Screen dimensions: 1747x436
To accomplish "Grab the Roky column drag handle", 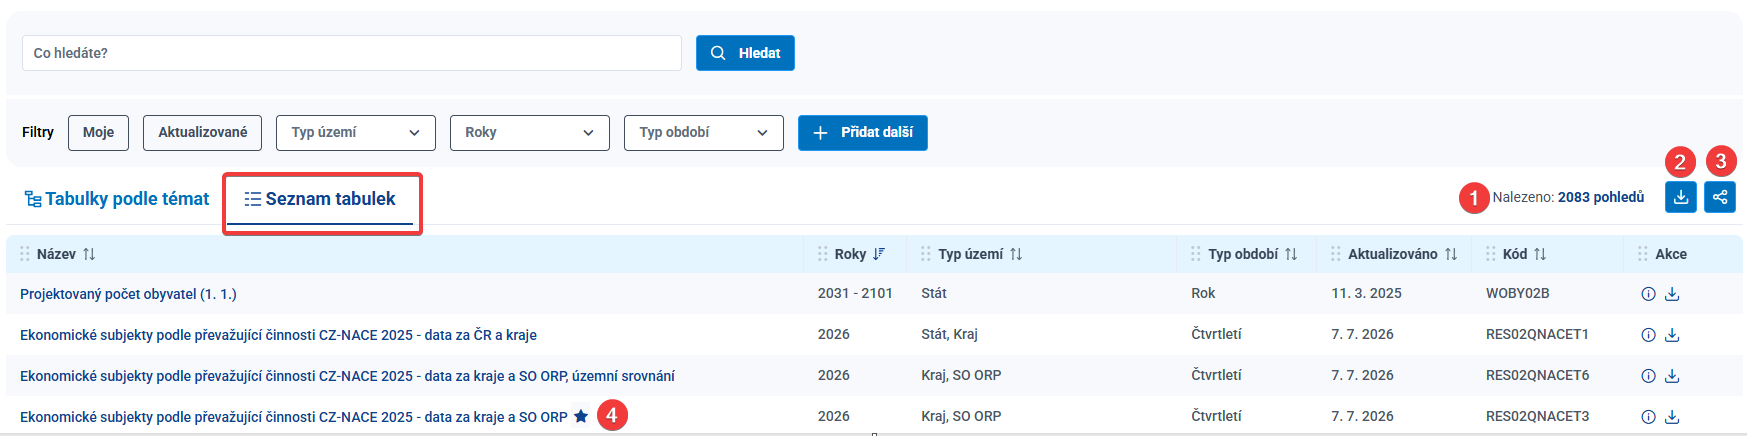I will 823,254.
